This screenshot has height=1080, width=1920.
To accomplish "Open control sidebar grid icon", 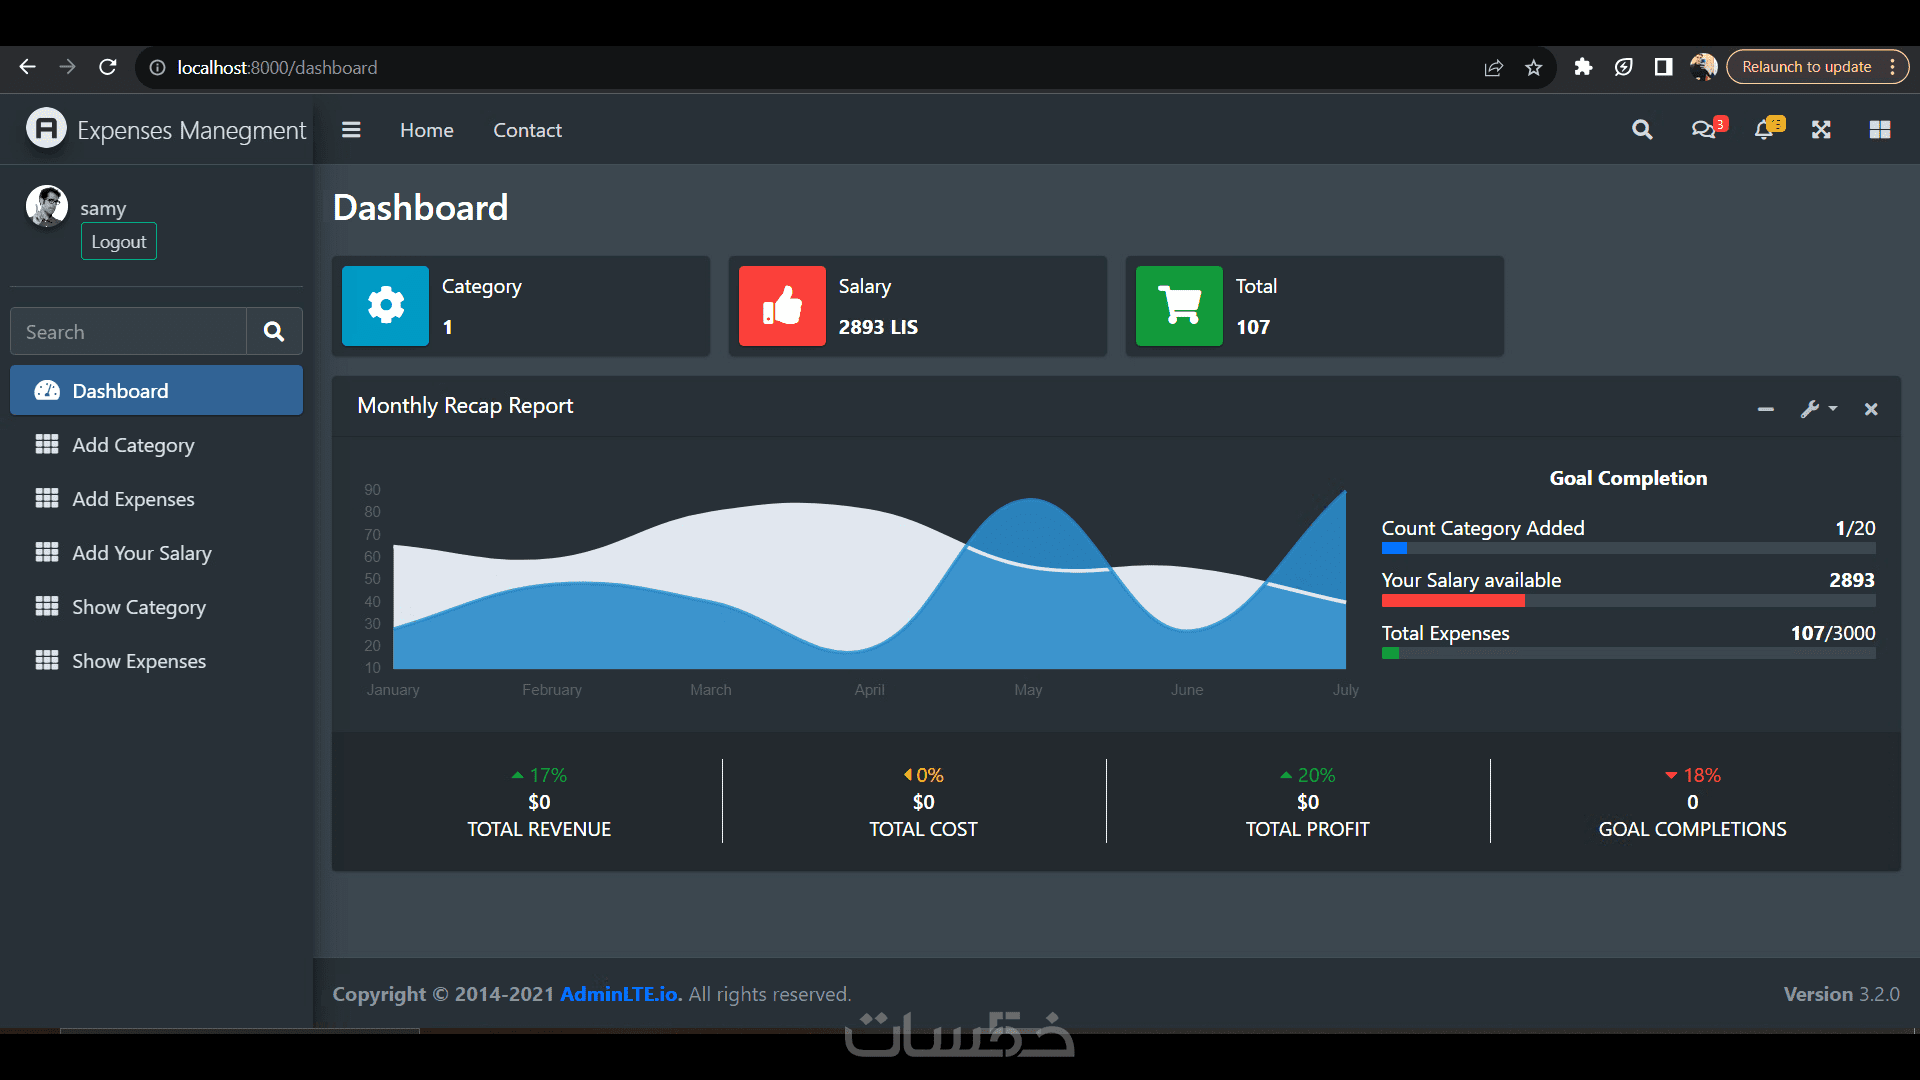I will click(1880, 130).
